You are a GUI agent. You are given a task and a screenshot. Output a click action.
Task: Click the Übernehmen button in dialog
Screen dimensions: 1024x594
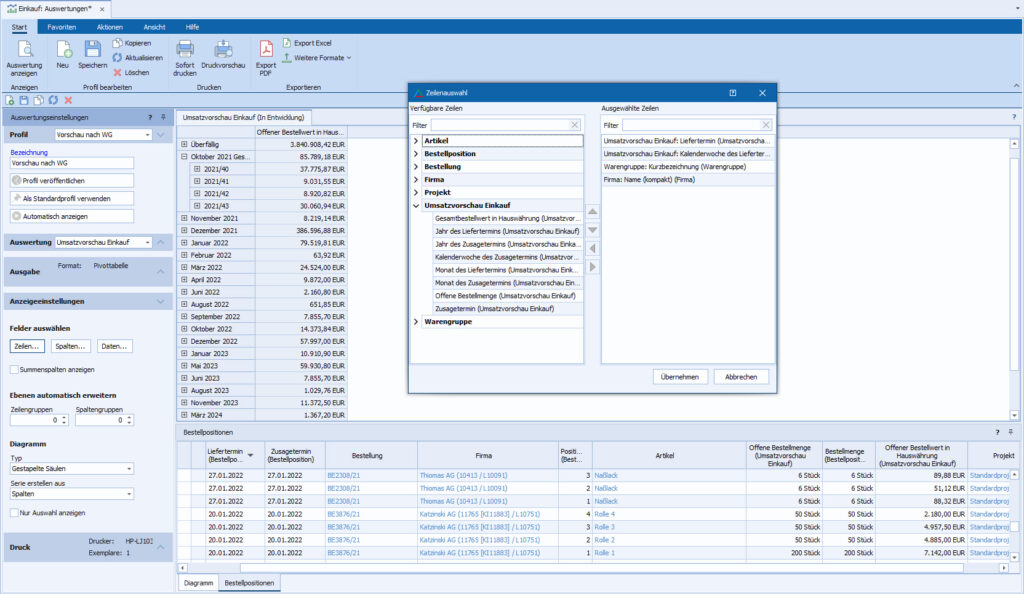(681, 377)
